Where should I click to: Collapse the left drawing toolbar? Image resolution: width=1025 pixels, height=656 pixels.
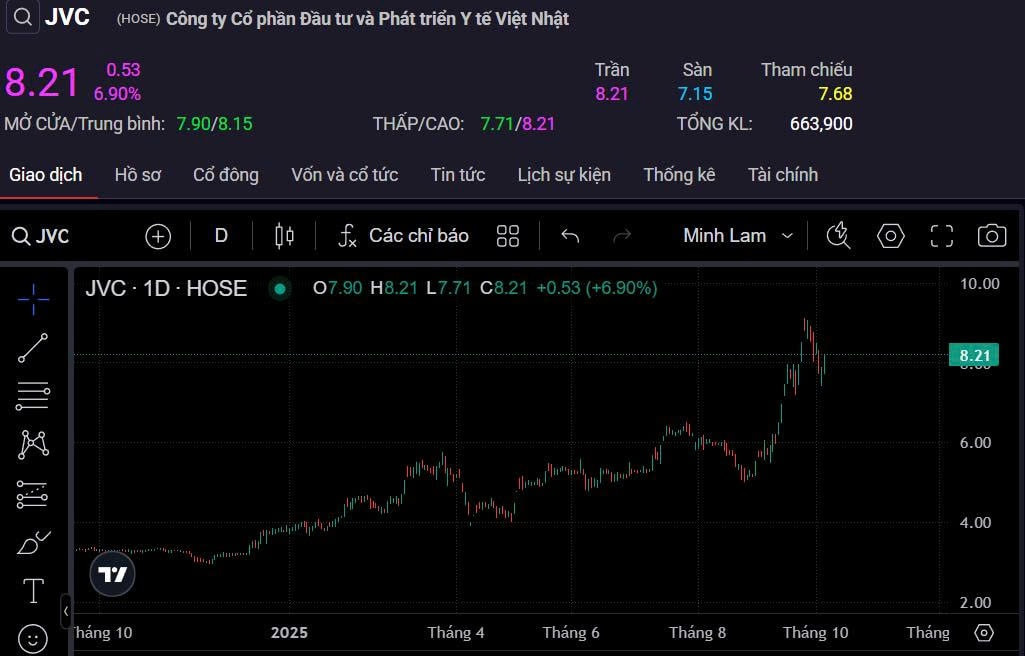point(66,610)
